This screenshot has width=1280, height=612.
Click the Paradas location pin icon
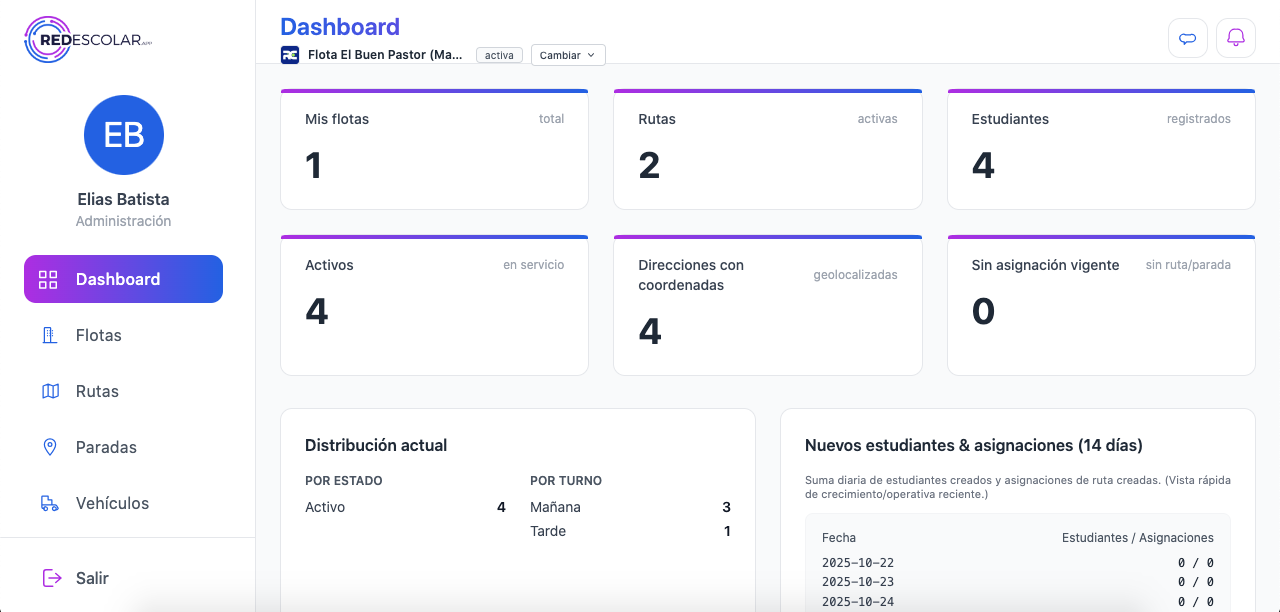[x=50, y=447]
